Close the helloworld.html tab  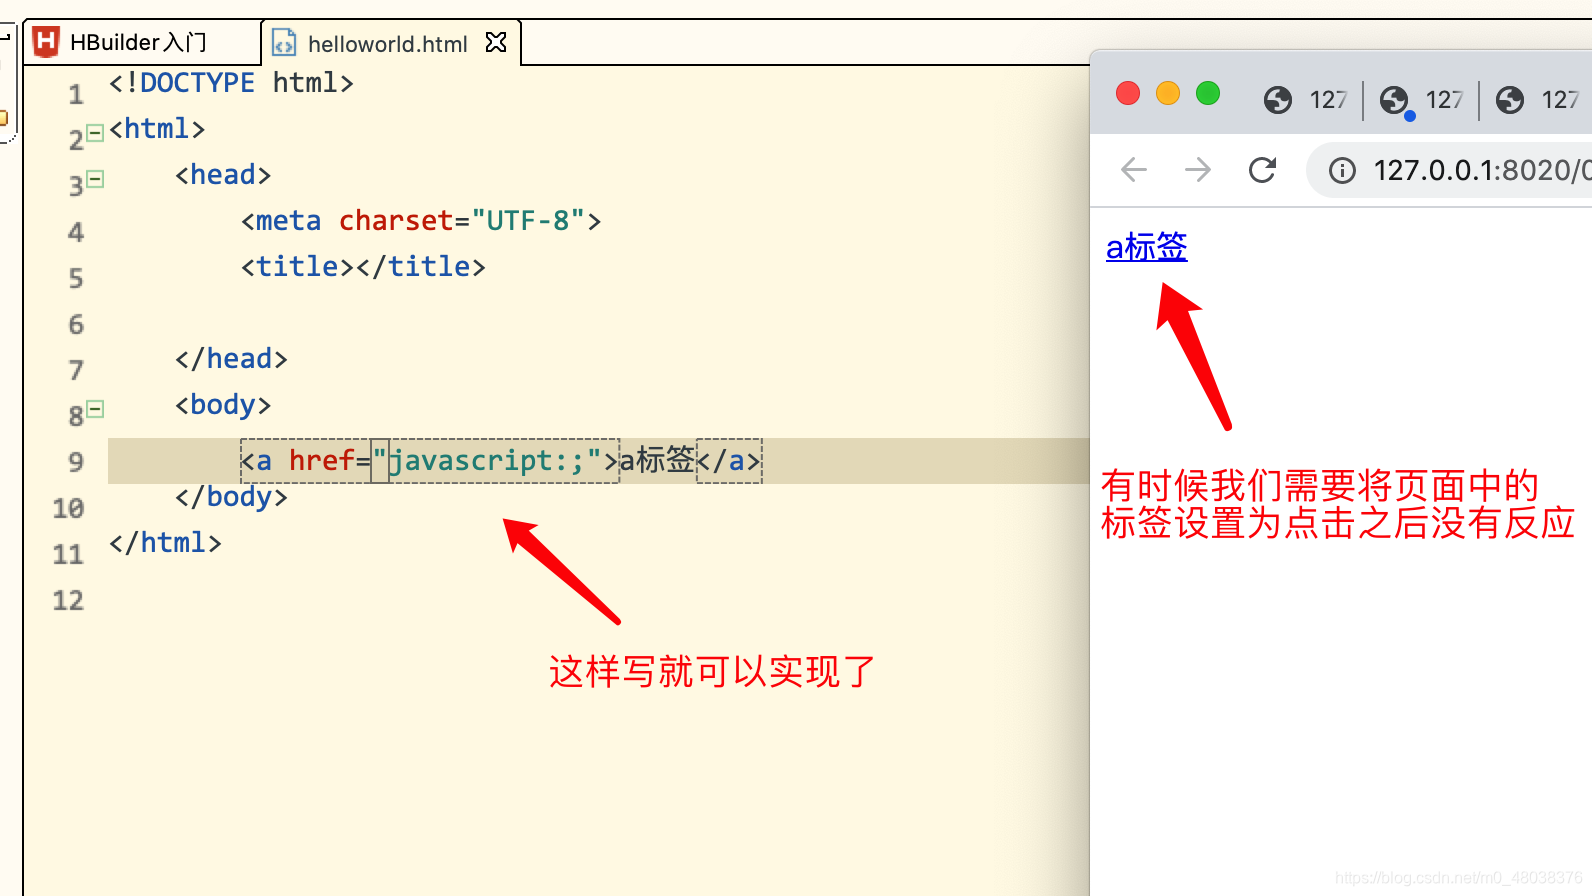496,43
